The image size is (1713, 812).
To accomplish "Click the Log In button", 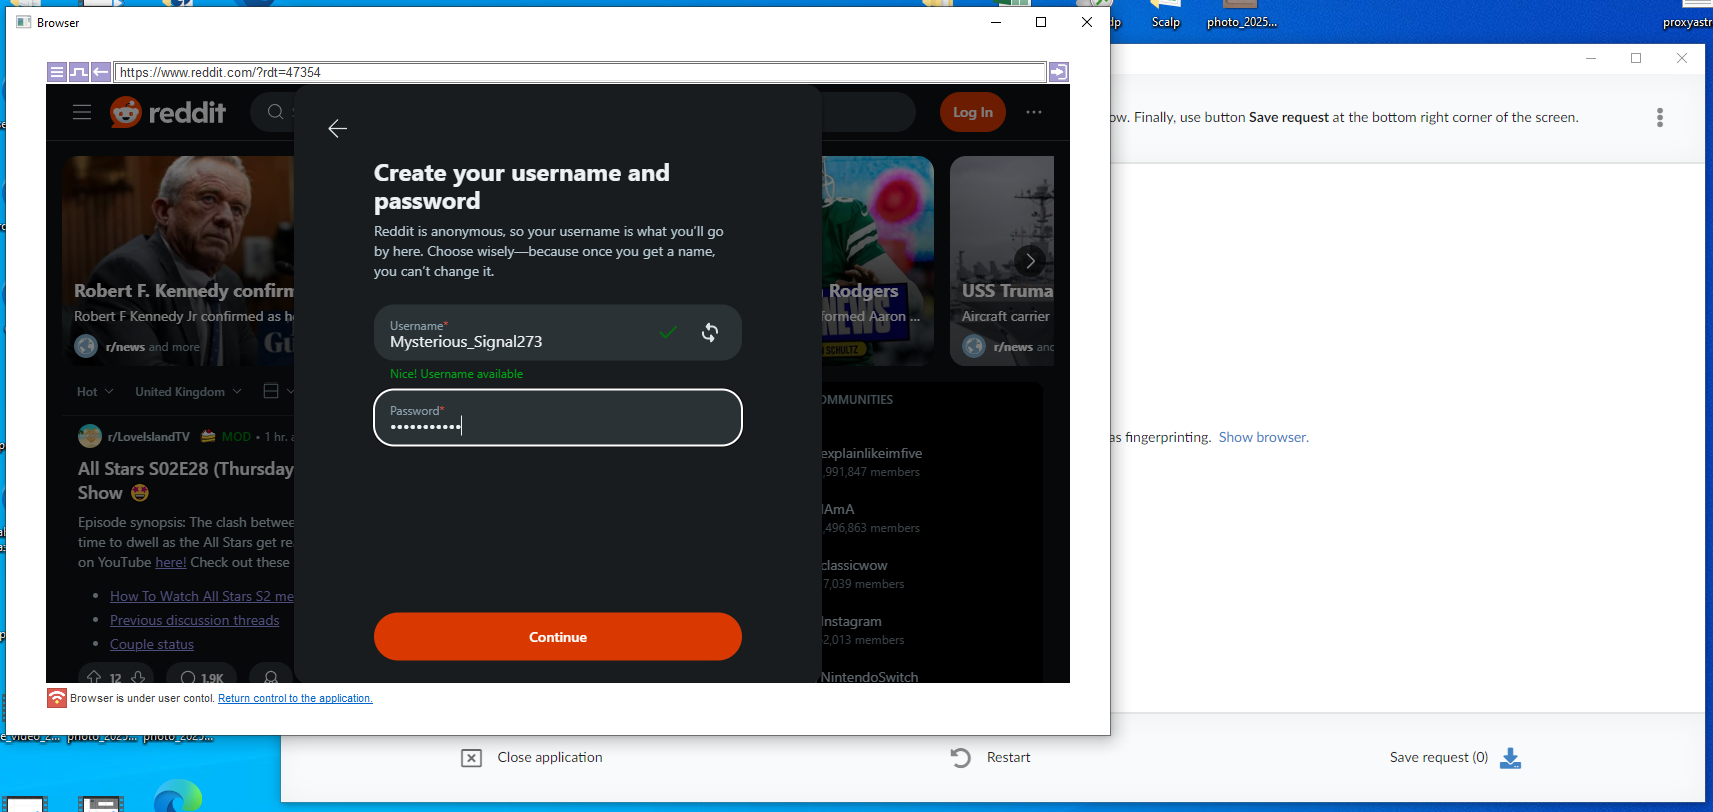I will coord(972,112).
